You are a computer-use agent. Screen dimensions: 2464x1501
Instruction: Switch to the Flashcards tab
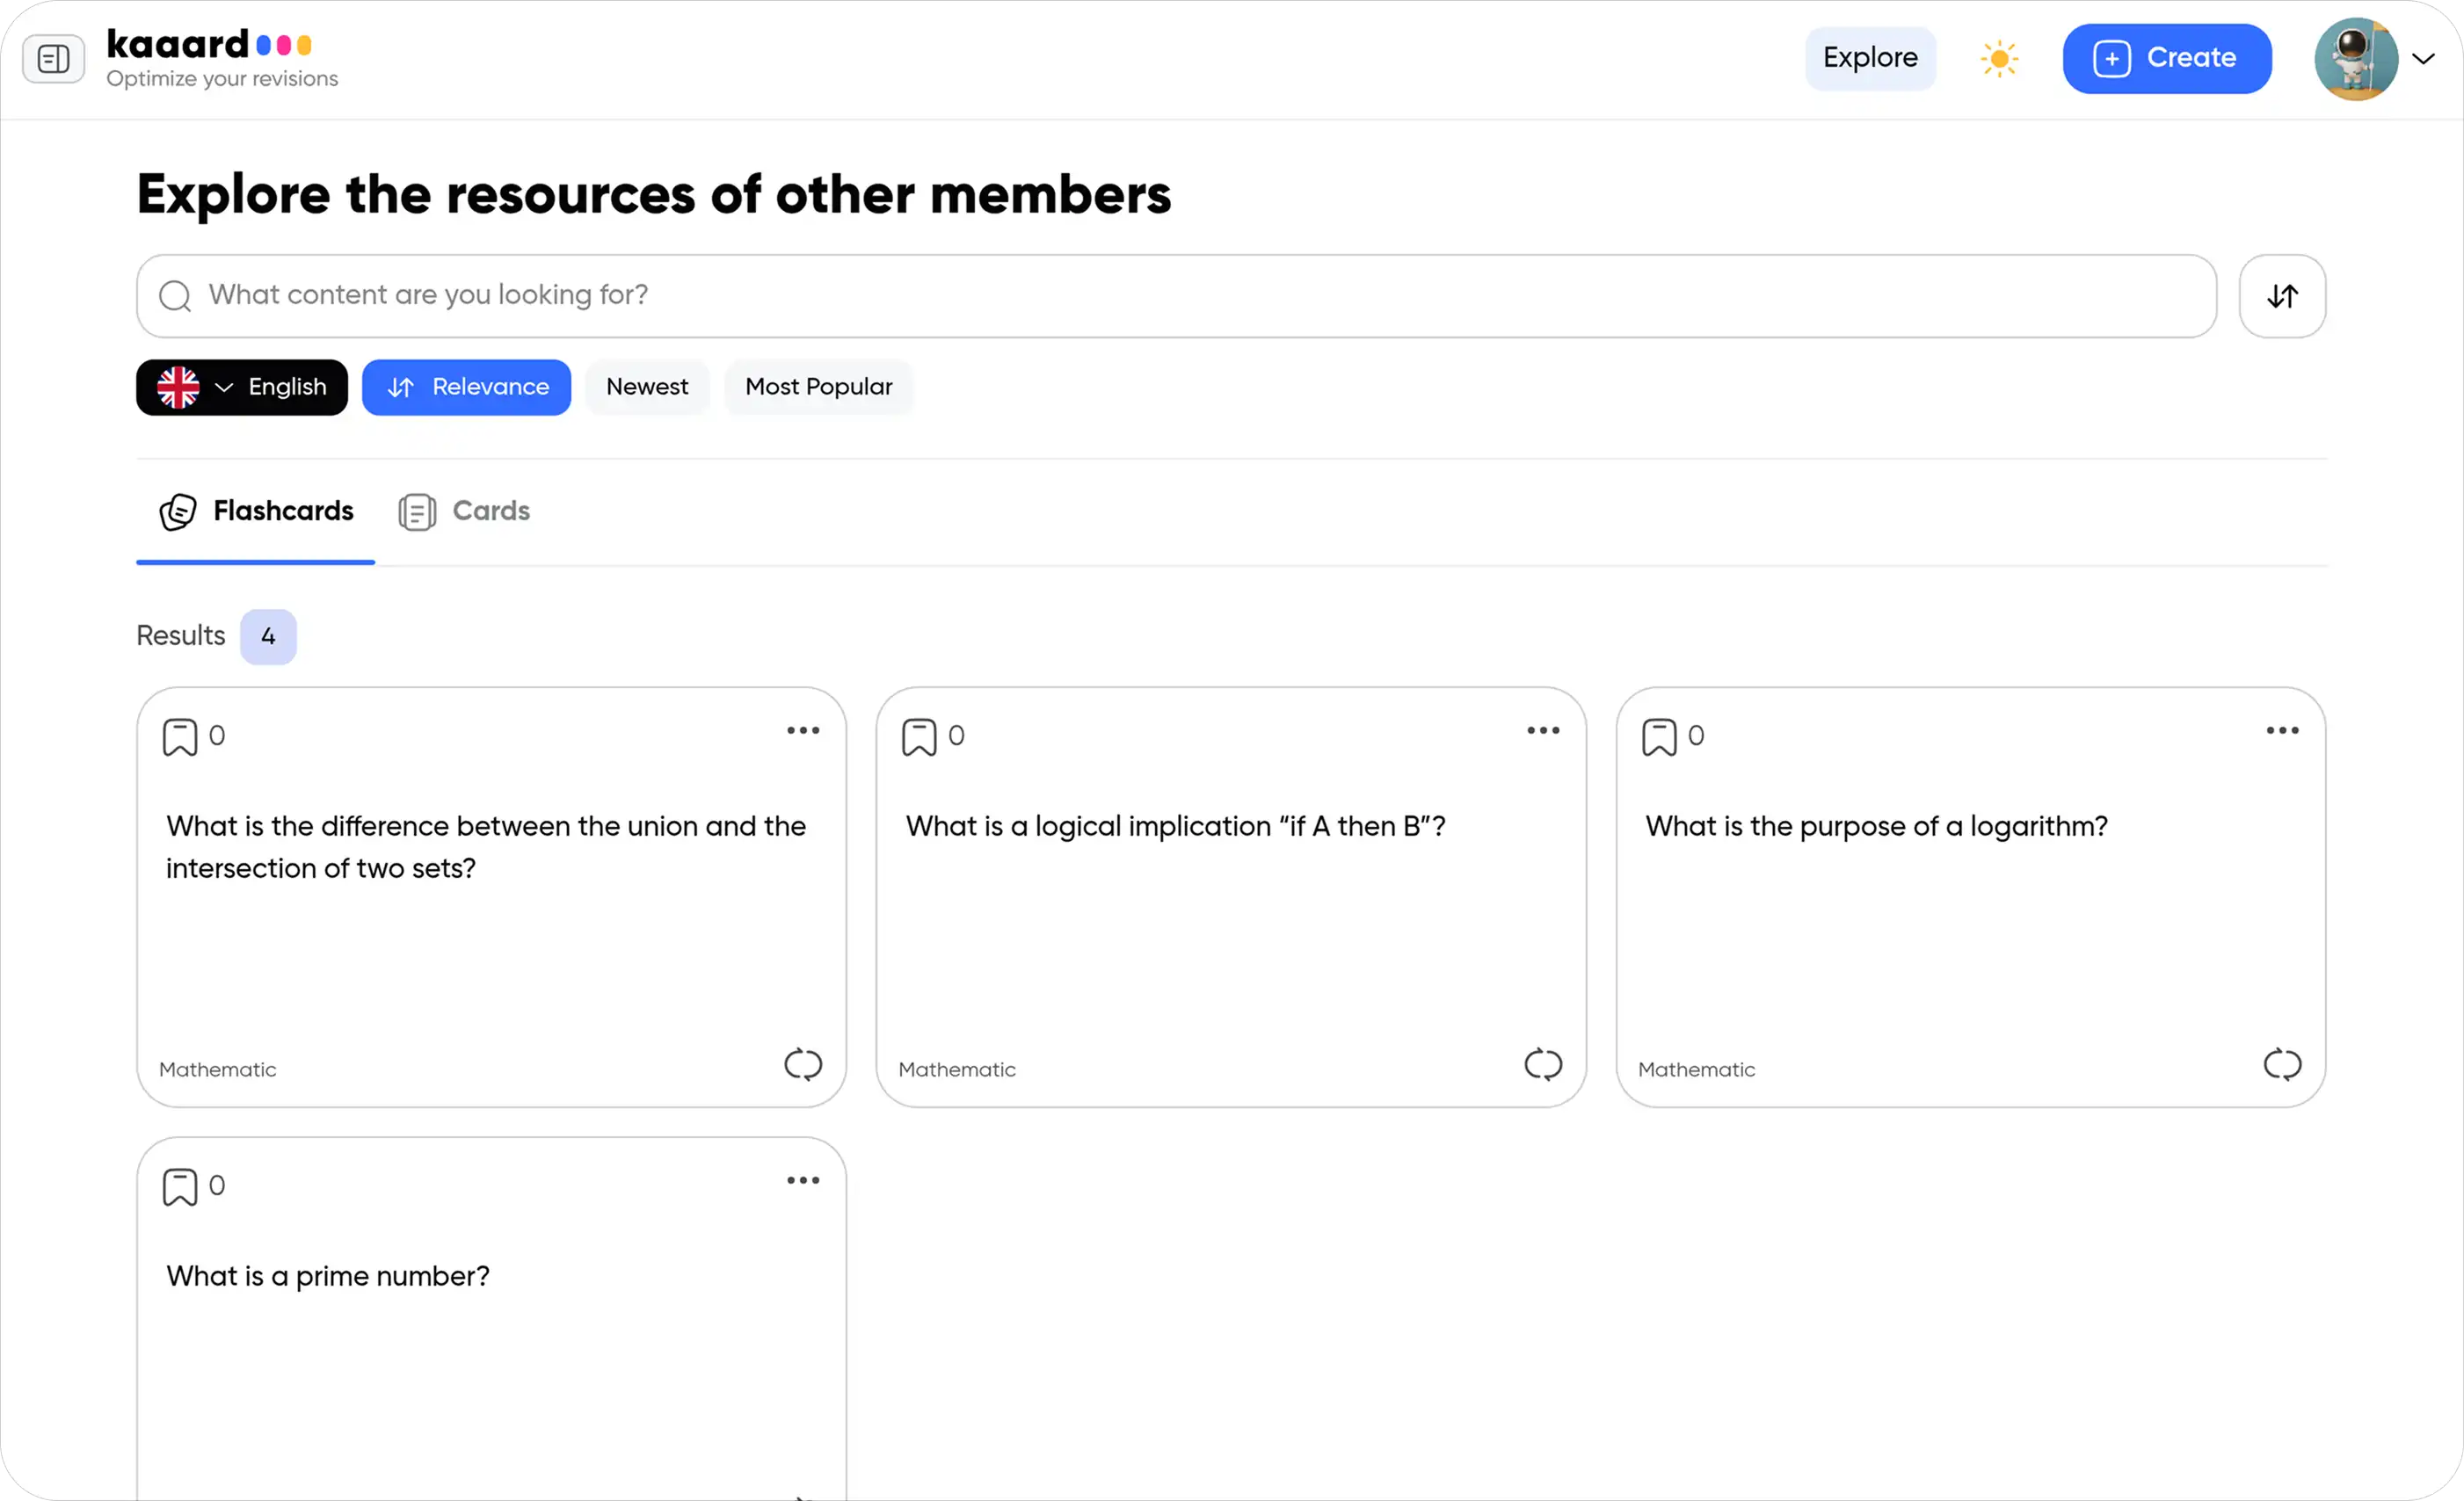[256, 512]
